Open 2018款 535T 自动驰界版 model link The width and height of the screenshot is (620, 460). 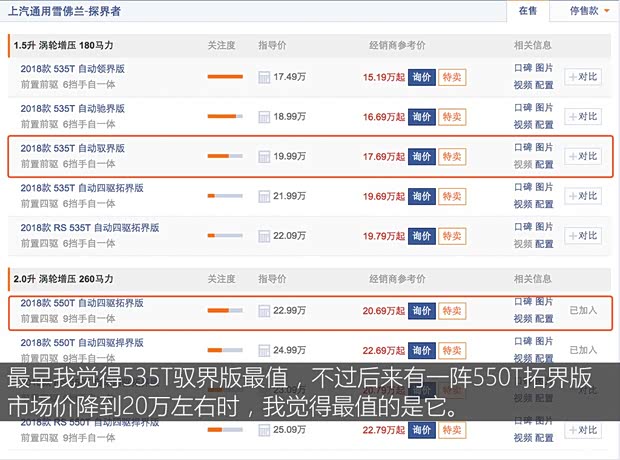click(73, 108)
